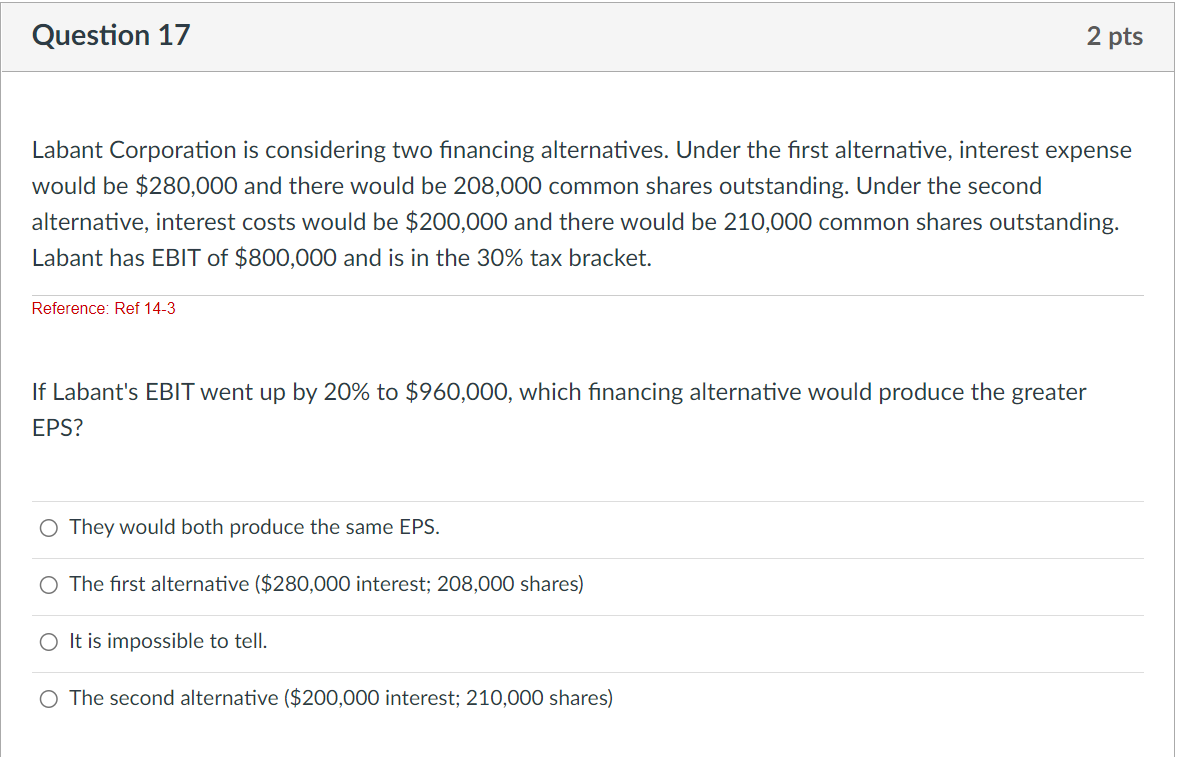The width and height of the screenshot is (1180, 757).
Task: Click the Labant Corporation description paragraph
Action: pos(580,203)
